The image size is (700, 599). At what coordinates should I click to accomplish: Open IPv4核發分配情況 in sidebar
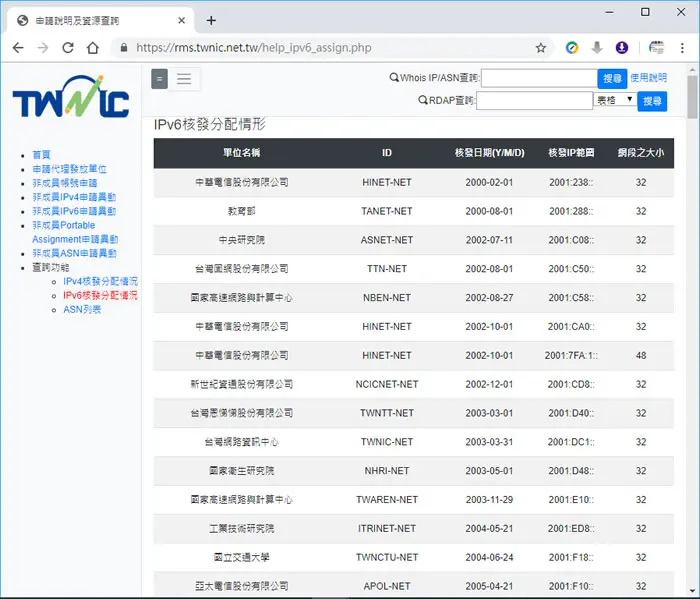100,281
